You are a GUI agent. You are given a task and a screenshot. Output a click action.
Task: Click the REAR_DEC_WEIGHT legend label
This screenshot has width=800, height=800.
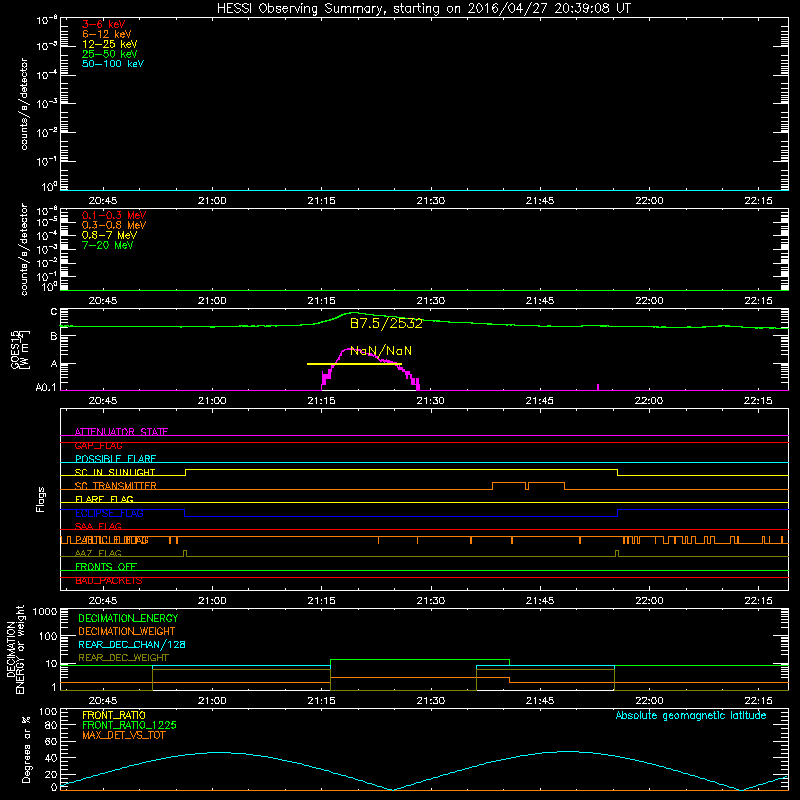coord(123,658)
